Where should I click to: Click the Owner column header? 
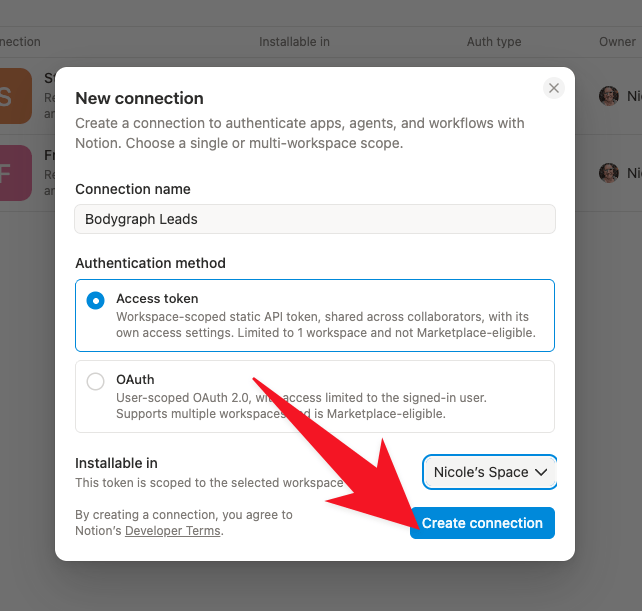[x=617, y=42]
